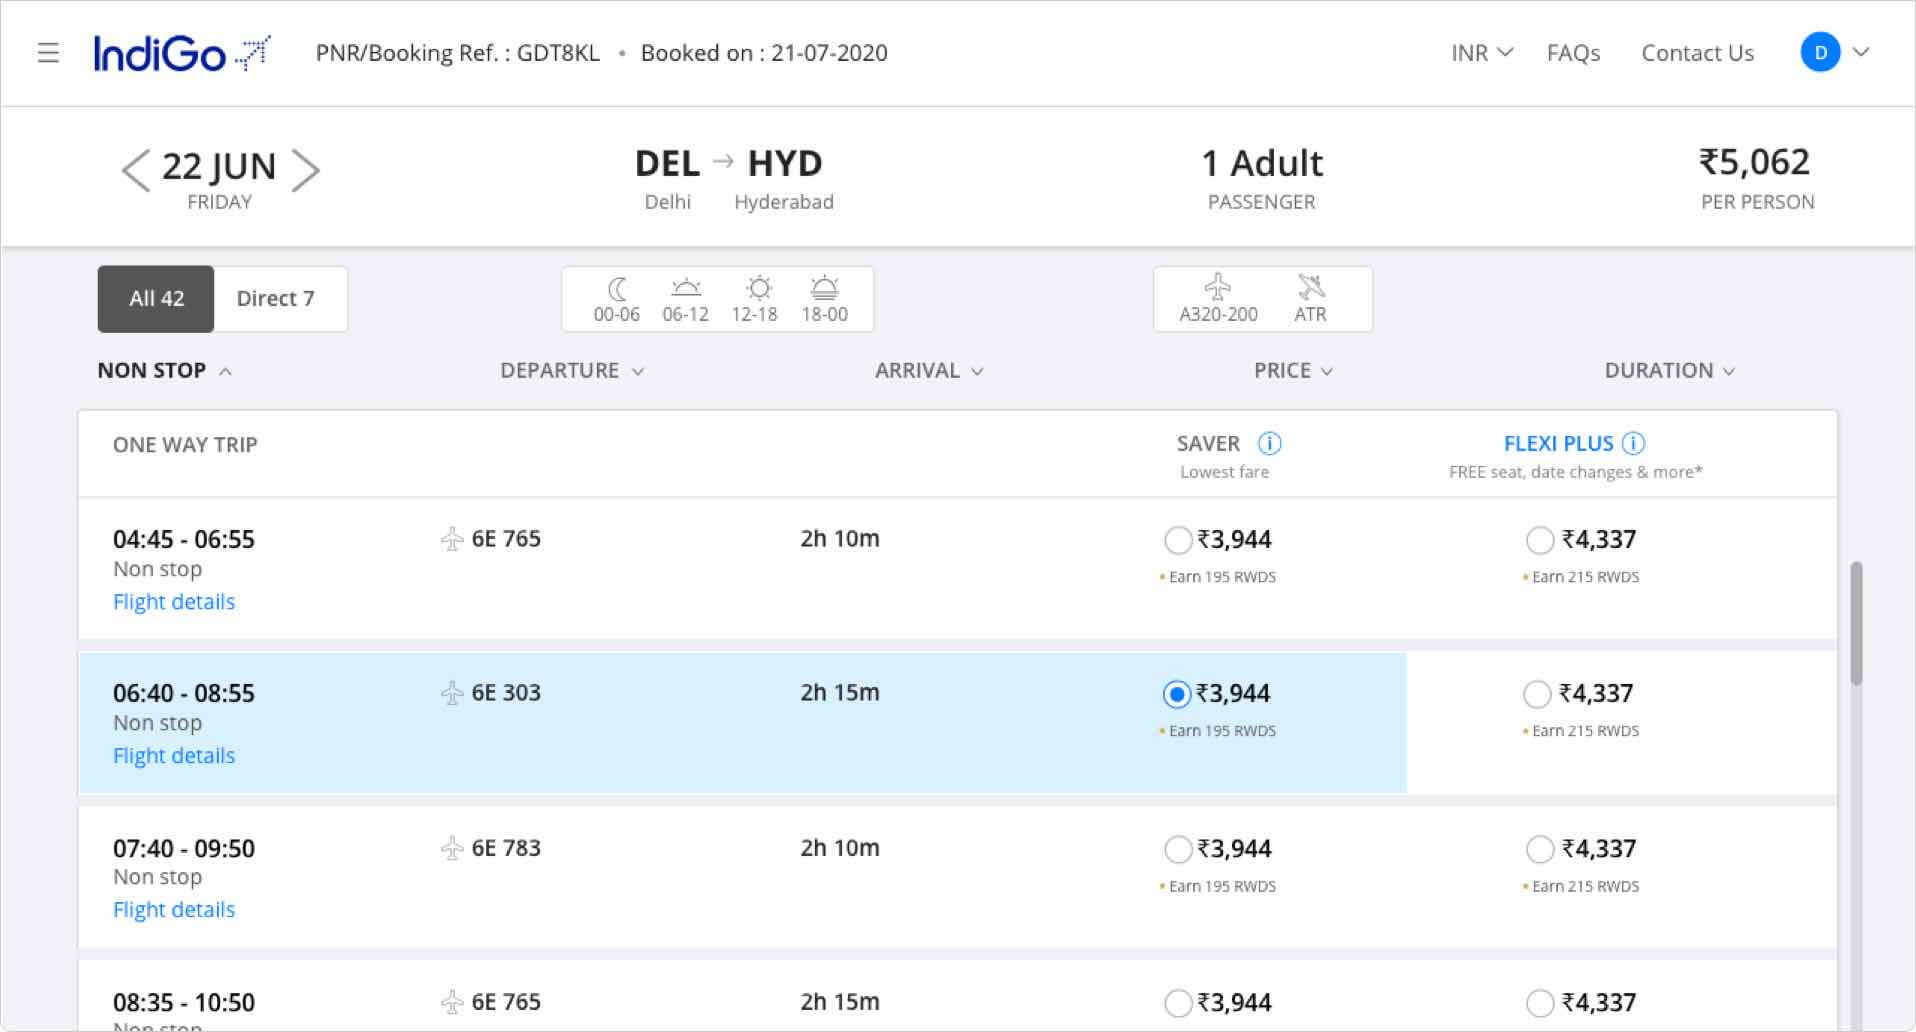Open the INR currency dropdown

click(x=1481, y=53)
